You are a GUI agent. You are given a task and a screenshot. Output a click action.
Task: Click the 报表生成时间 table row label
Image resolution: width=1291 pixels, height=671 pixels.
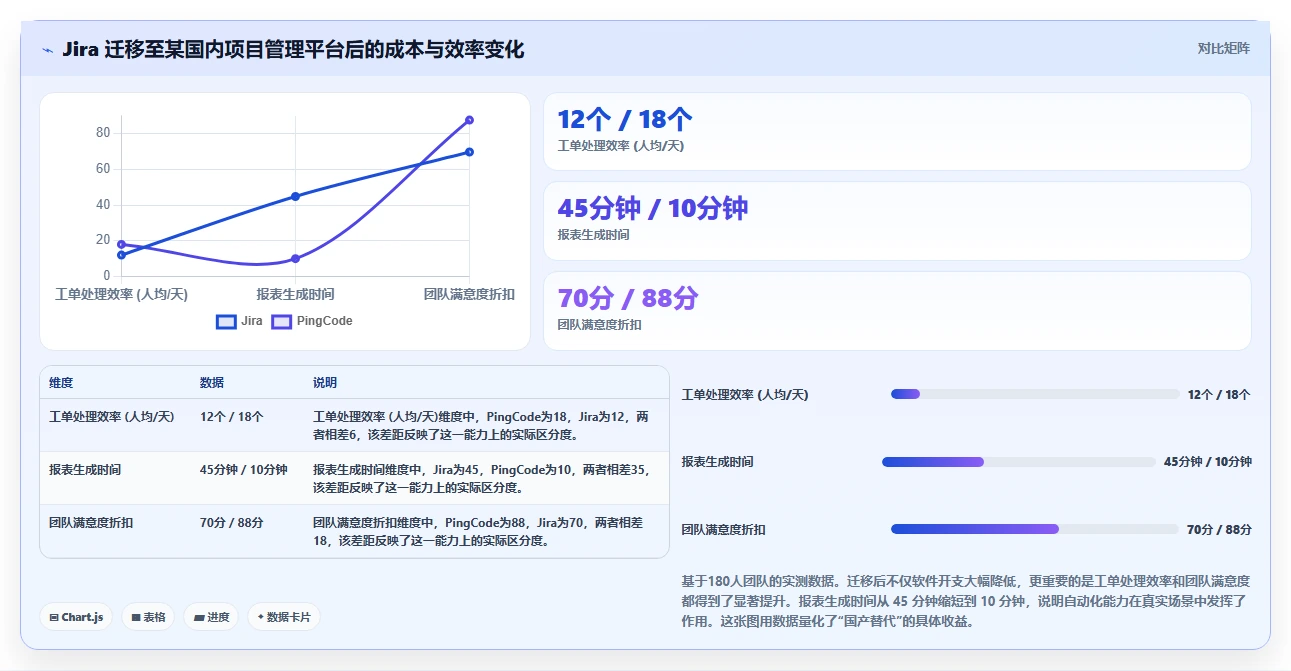coord(85,469)
